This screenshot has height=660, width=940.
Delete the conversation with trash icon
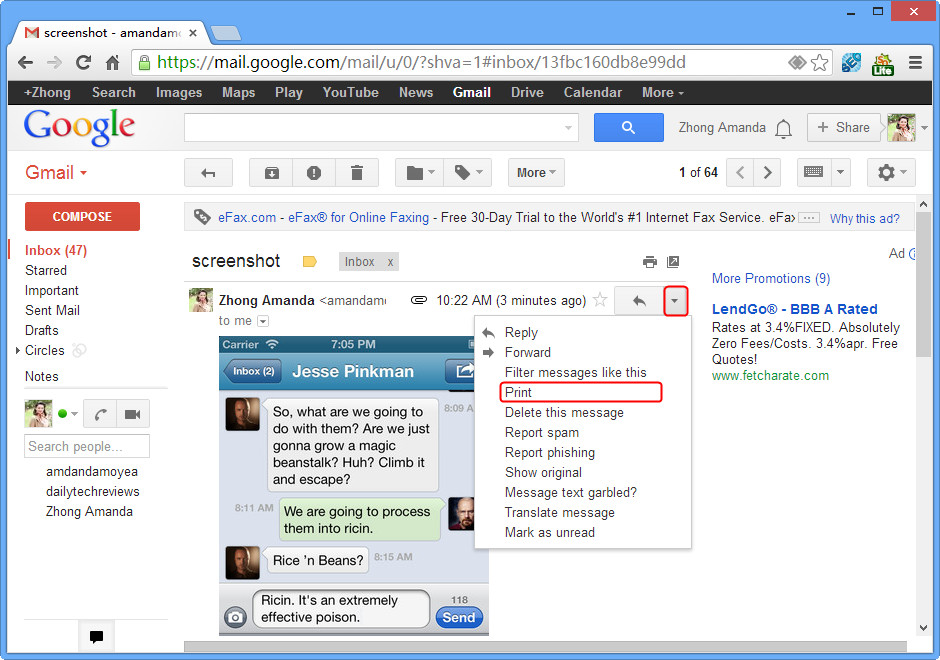(357, 173)
